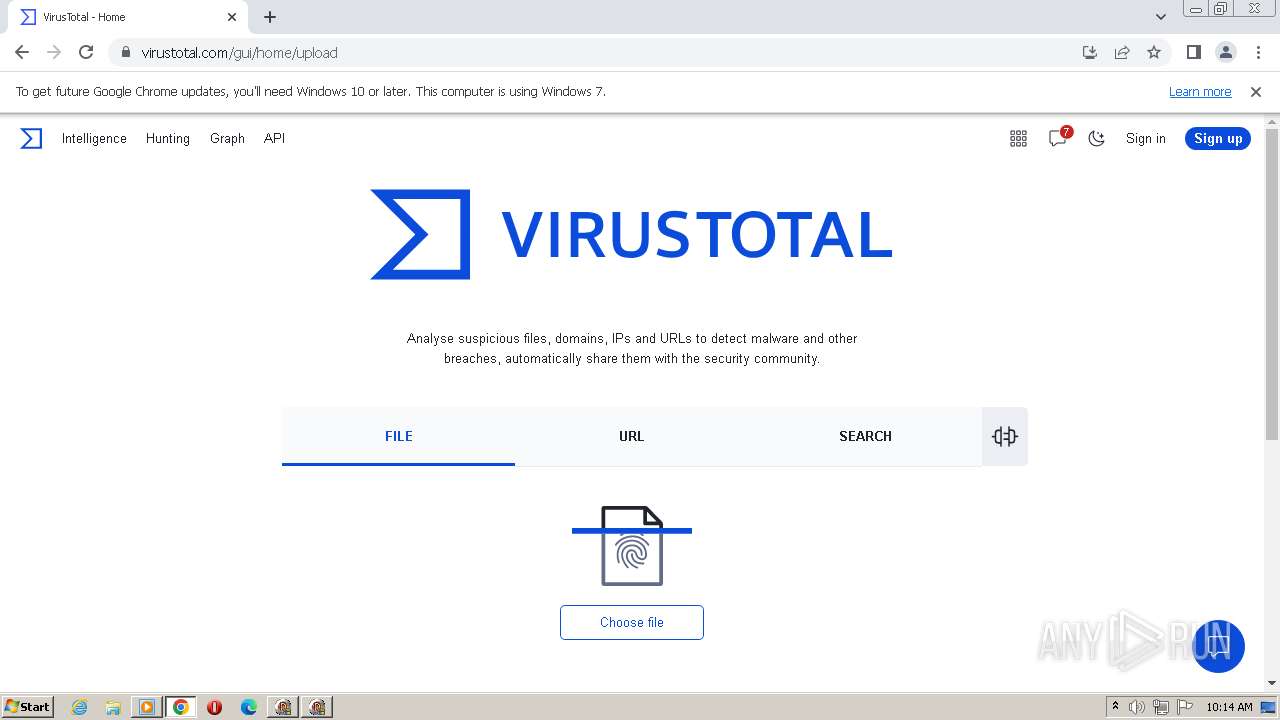Image resolution: width=1280 pixels, height=720 pixels.
Task: Click the file fingerprint upload icon
Action: (x=632, y=545)
